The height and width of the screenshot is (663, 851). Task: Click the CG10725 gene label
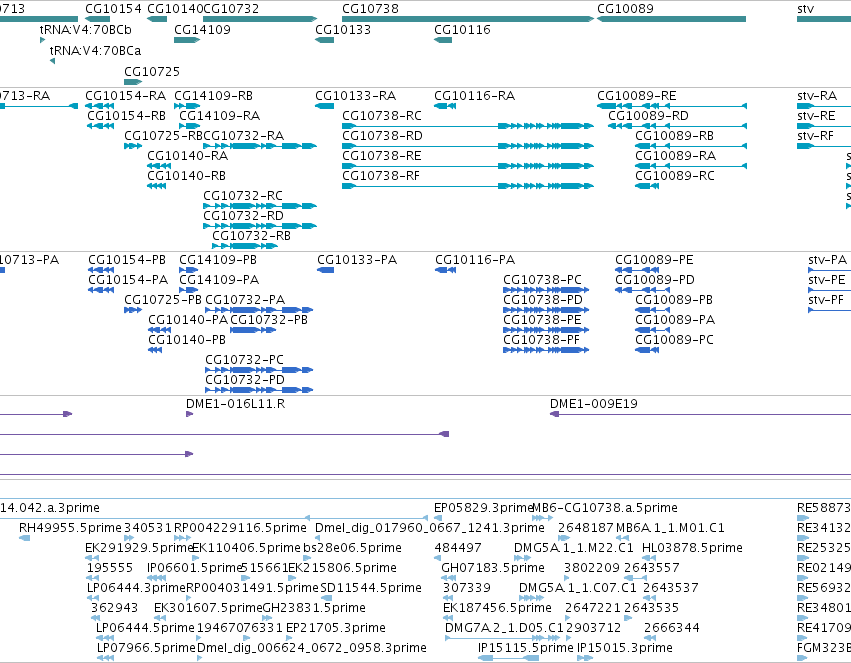[152, 72]
